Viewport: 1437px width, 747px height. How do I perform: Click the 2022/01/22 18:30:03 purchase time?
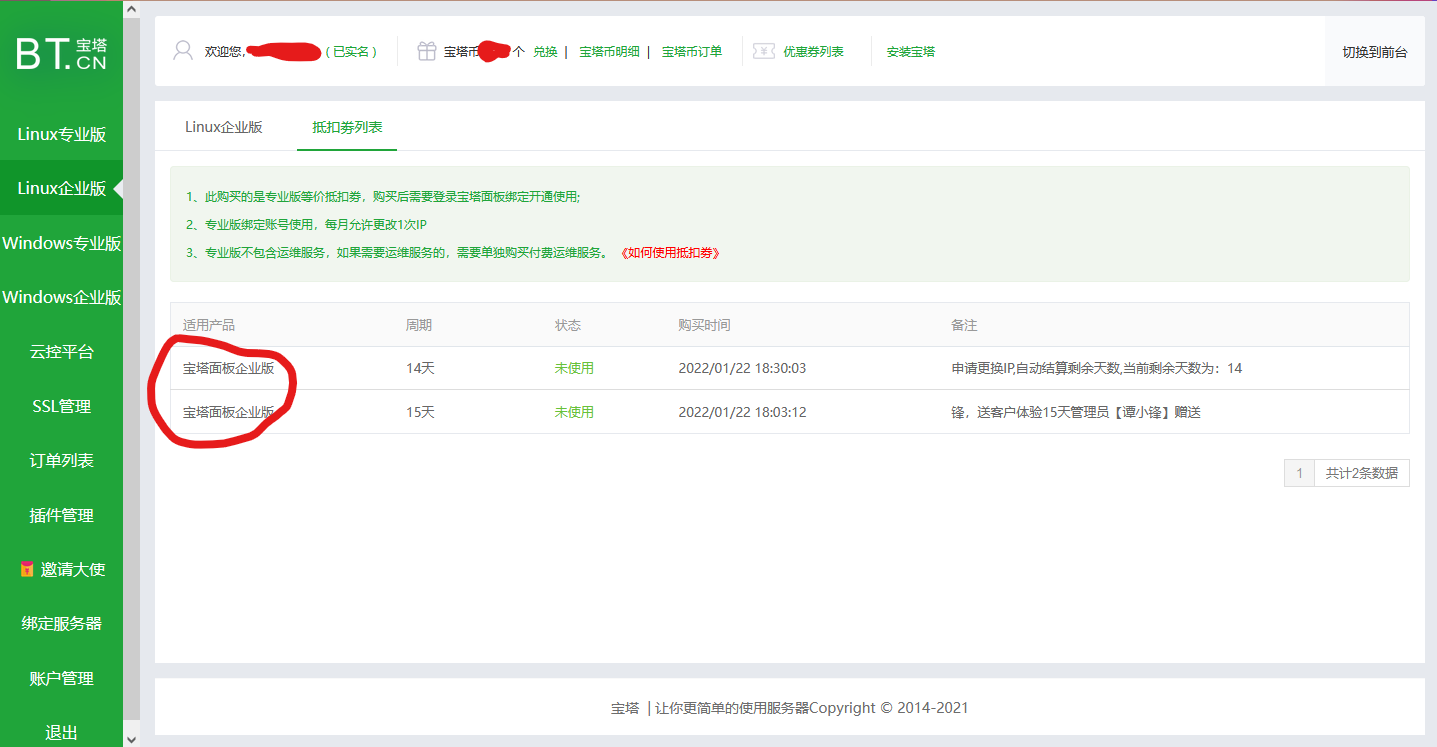point(742,368)
